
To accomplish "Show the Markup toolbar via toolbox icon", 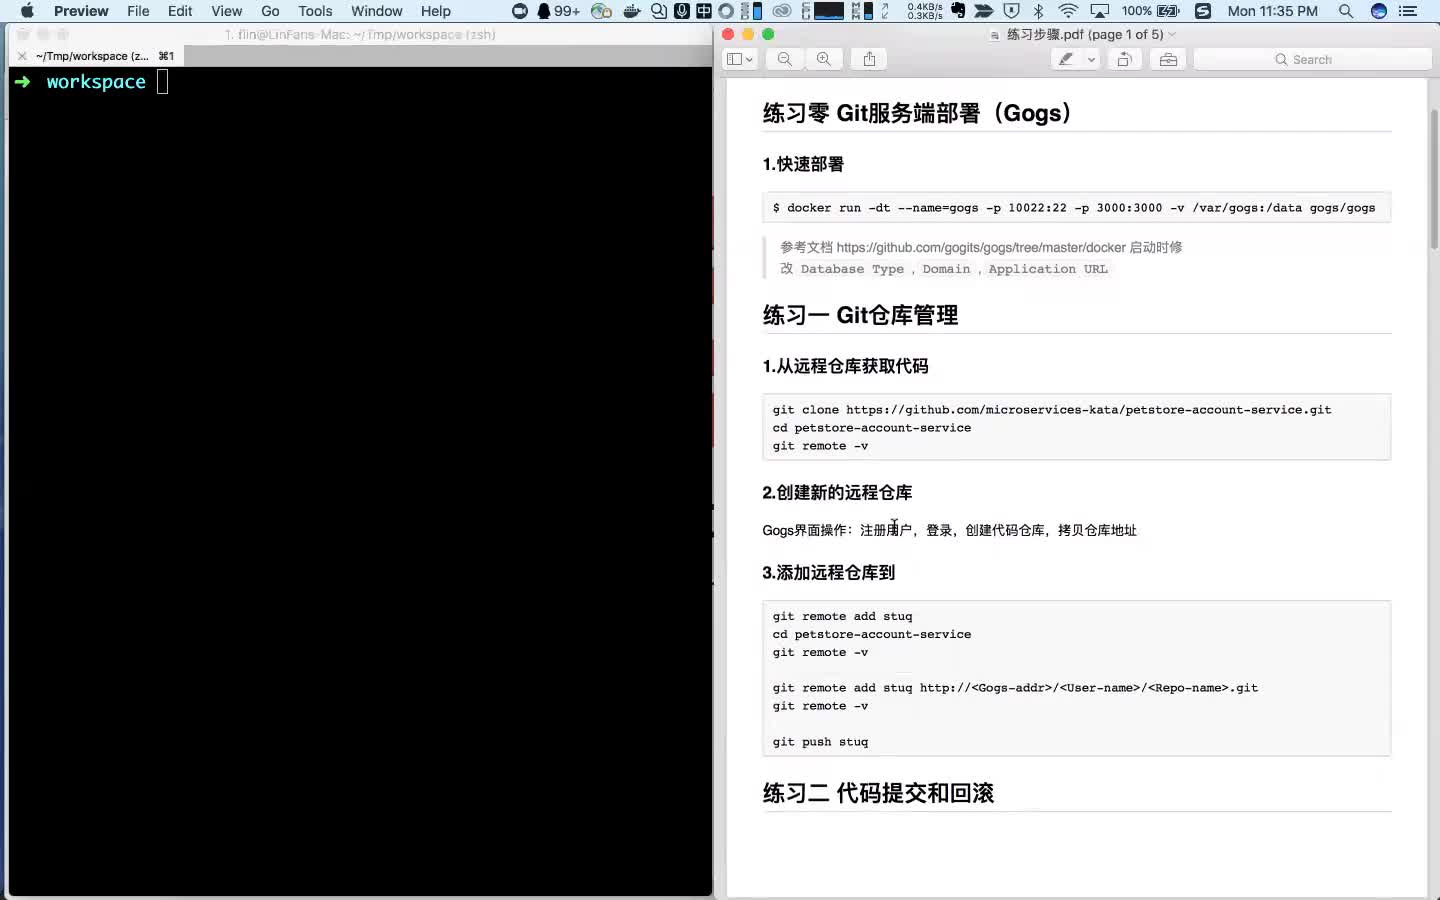I will click(1167, 59).
